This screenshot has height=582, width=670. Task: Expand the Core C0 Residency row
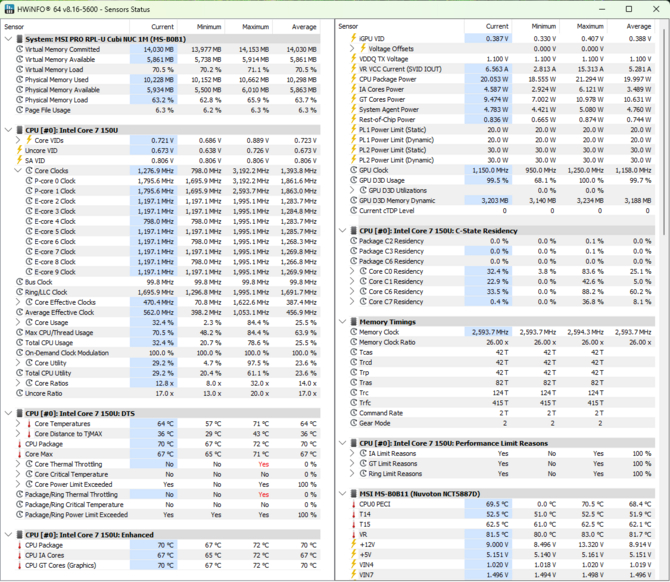click(x=352, y=271)
